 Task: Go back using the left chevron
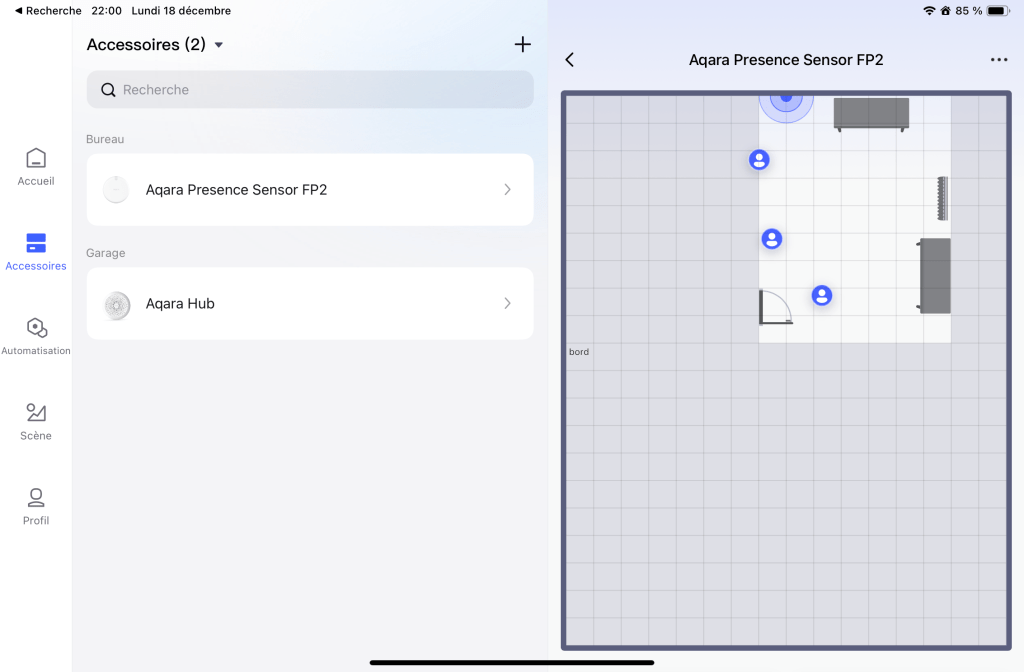click(570, 60)
